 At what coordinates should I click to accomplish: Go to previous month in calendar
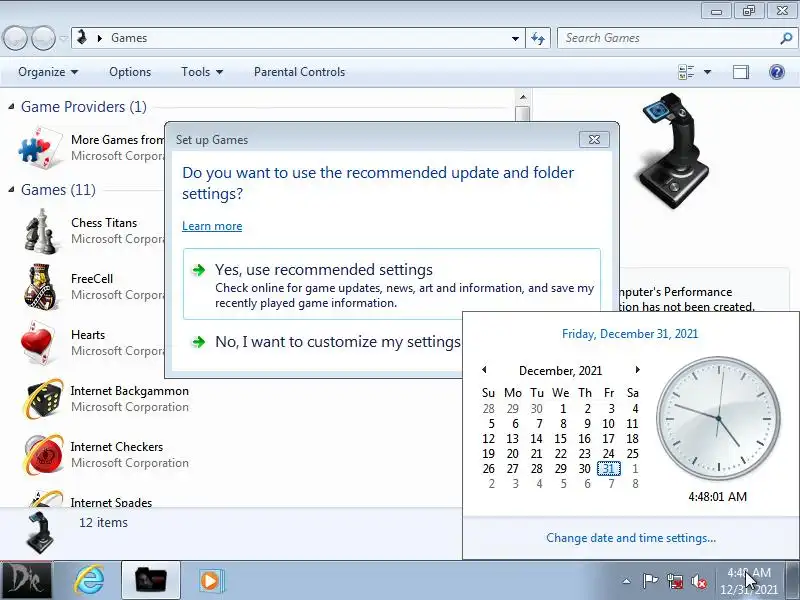(x=484, y=369)
